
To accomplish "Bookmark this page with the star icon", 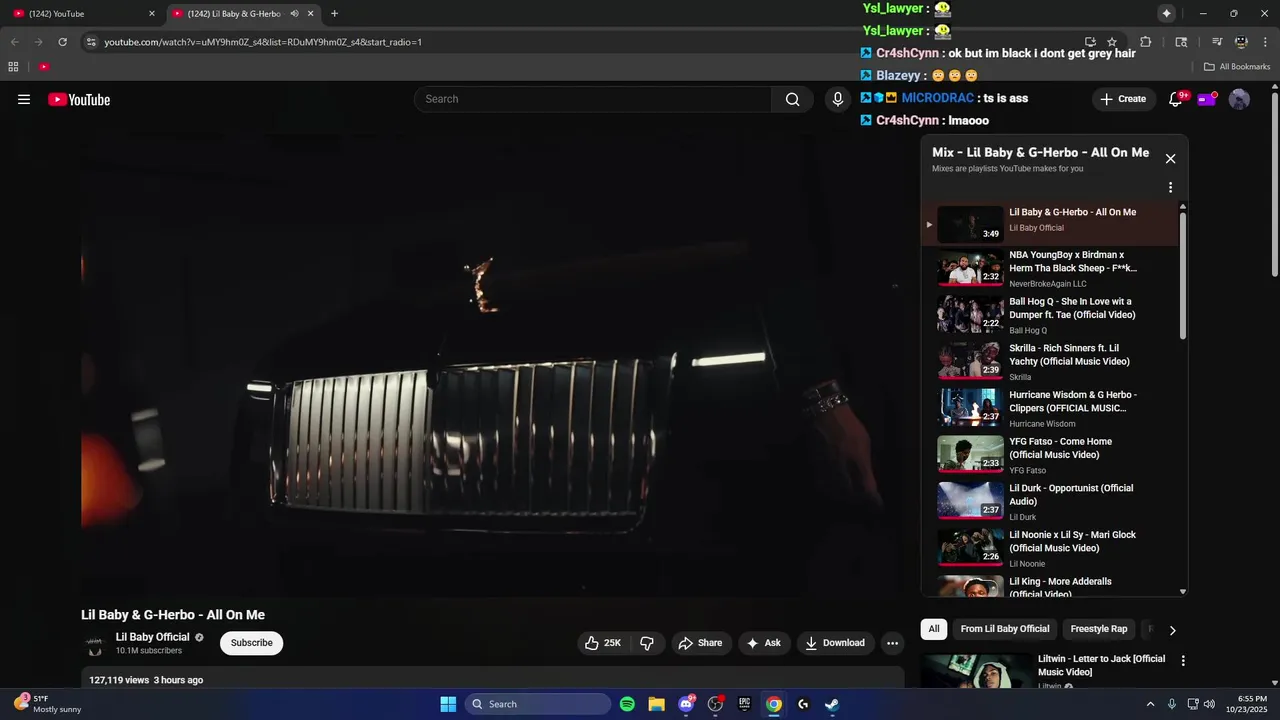I will 1112,42.
